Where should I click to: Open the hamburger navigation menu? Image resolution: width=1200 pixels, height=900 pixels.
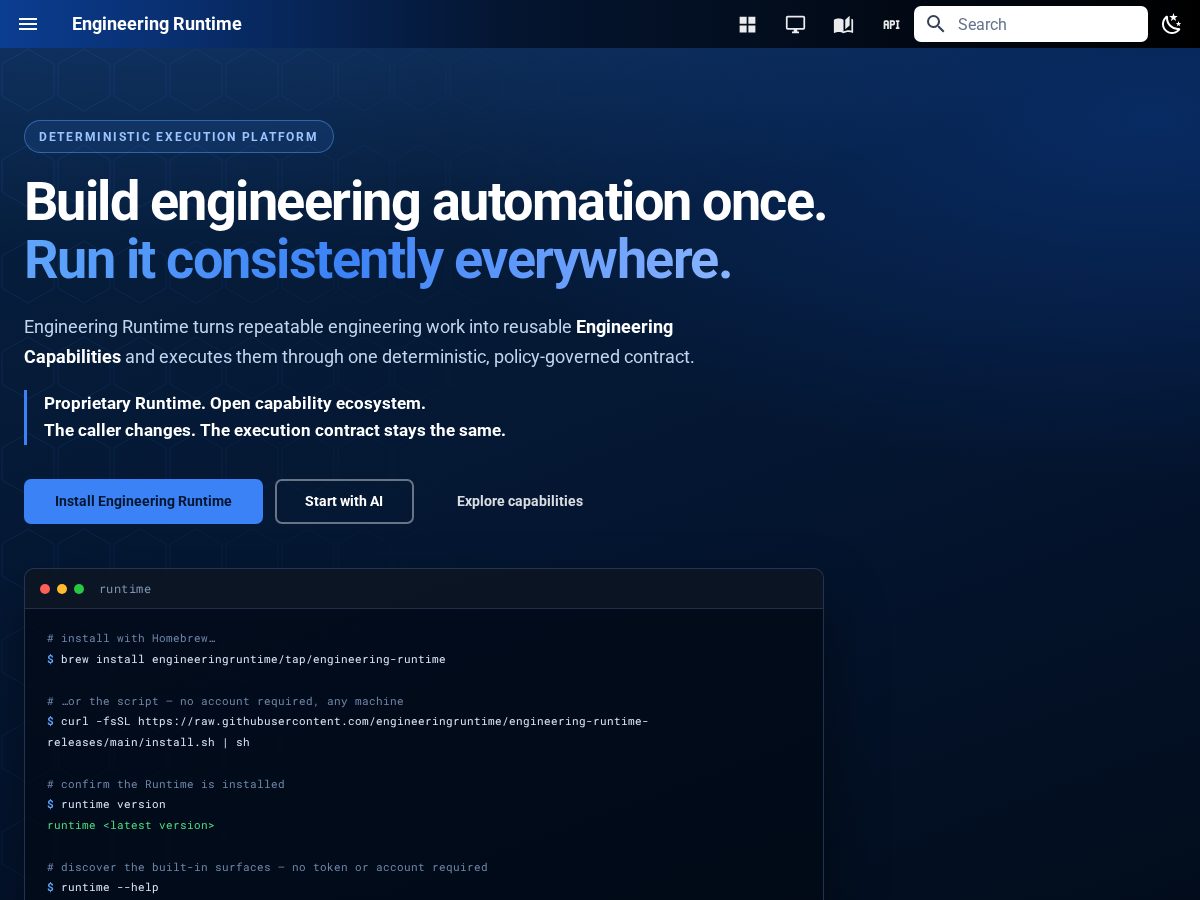(28, 24)
